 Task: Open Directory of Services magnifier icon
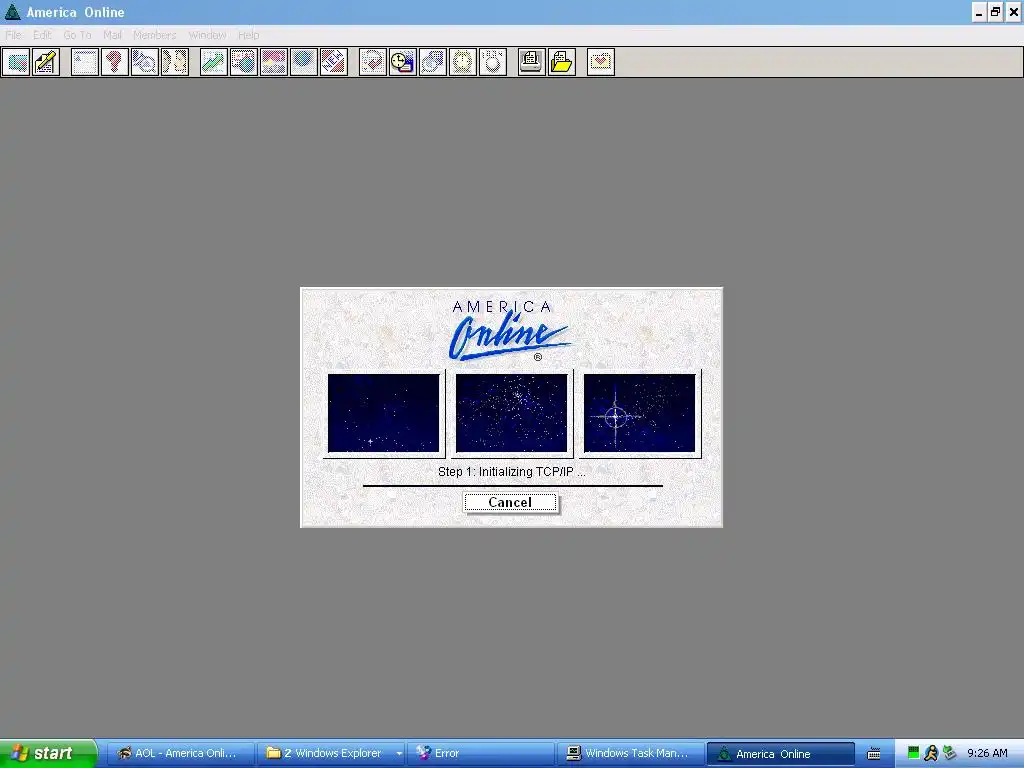pyautogui.click(x=145, y=62)
